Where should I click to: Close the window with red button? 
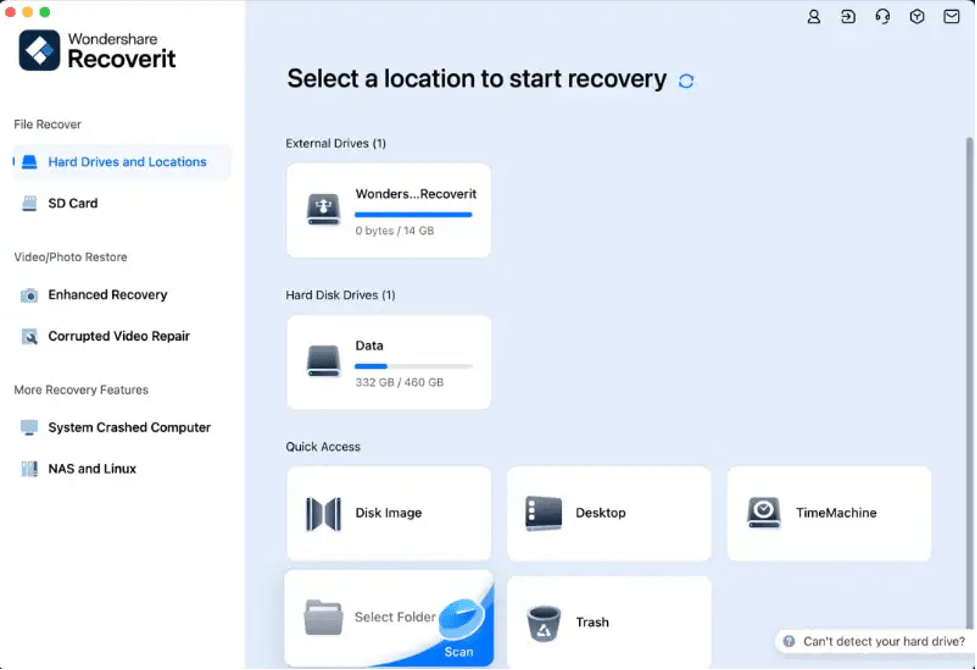click(10, 12)
